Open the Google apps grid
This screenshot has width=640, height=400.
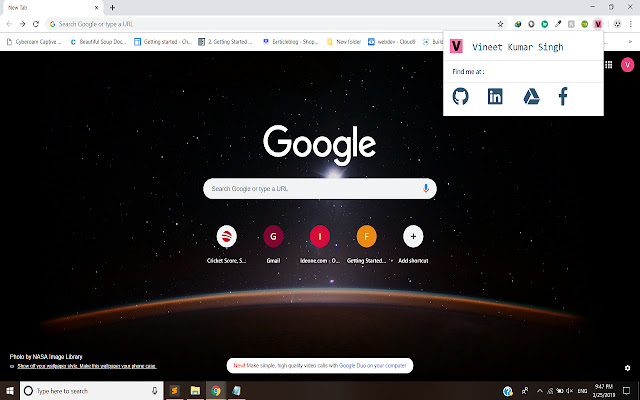coord(609,64)
